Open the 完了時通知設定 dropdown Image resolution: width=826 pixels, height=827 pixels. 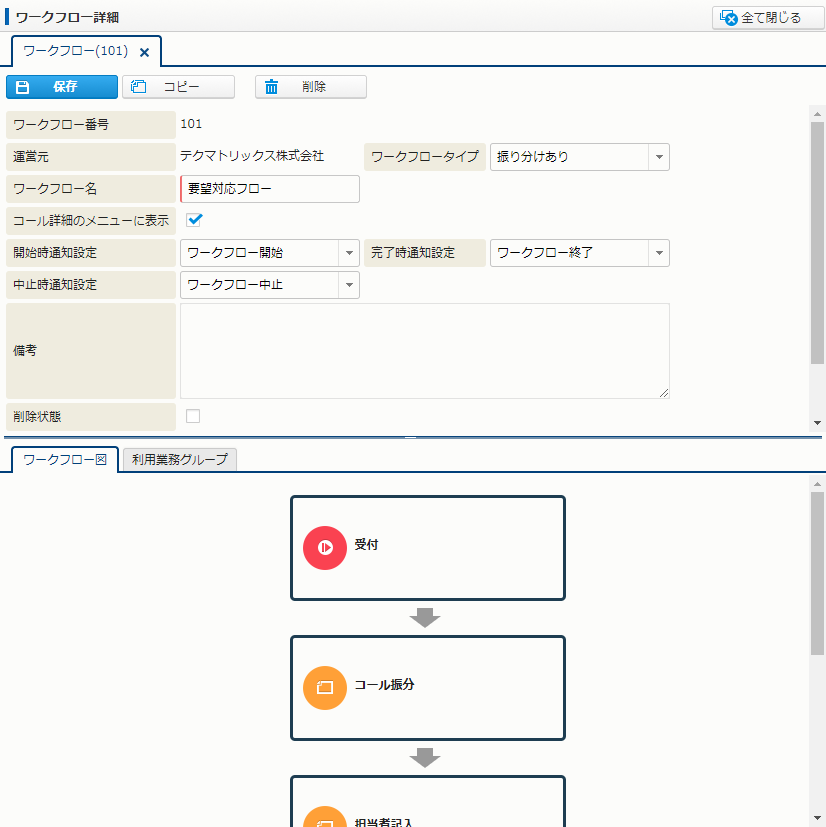click(x=658, y=253)
